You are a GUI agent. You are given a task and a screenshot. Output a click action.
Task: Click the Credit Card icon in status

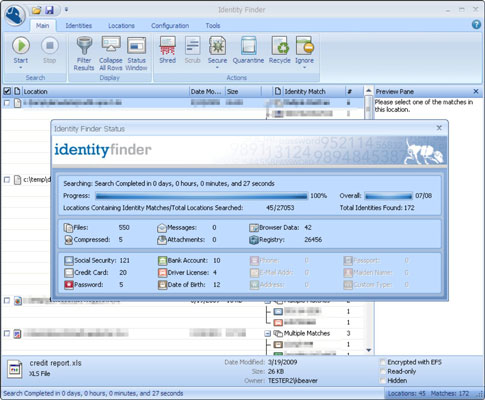(69, 273)
